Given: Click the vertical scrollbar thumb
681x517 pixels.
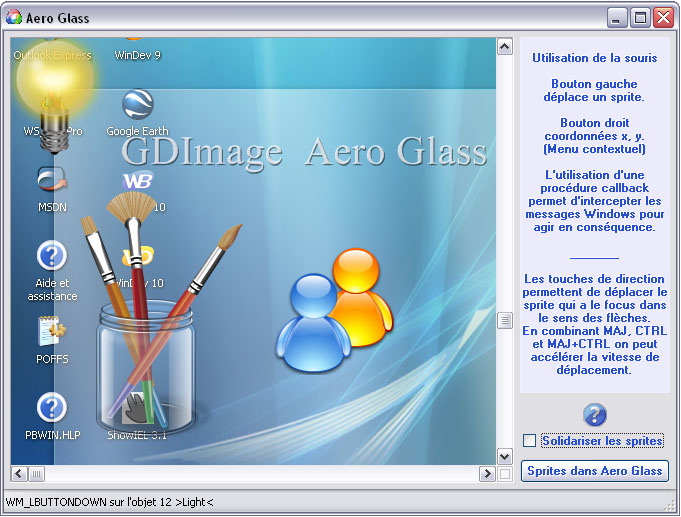Looking at the screenshot, I should pyautogui.click(x=504, y=321).
